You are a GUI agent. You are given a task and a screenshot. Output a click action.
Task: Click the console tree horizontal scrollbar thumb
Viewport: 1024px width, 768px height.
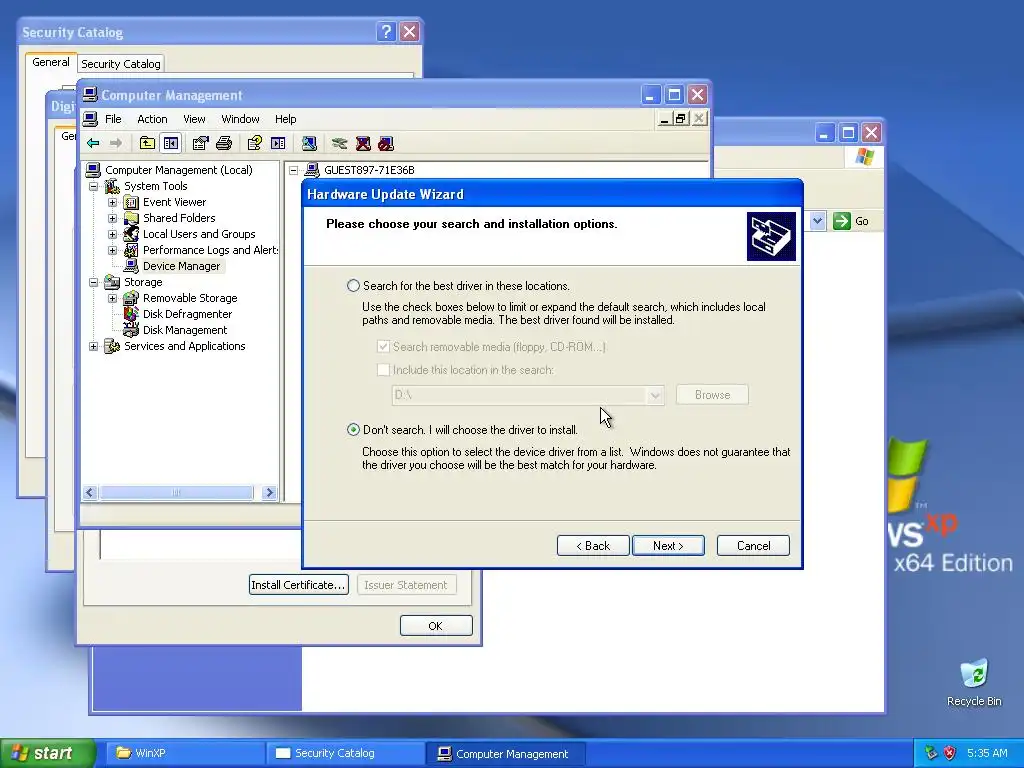click(176, 492)
